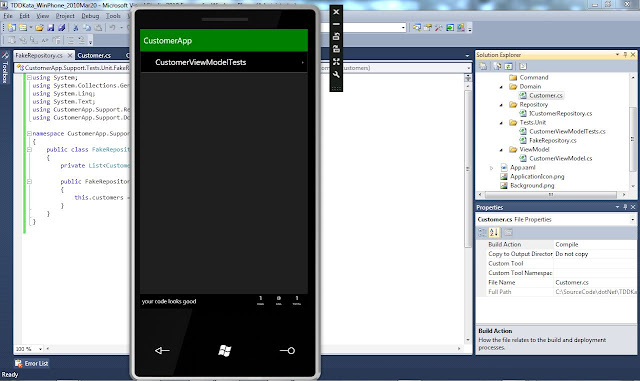This screenshot has width=640, height=381.
Task: Click the Paste toolbar icon
Action: (x=98, y=27)
